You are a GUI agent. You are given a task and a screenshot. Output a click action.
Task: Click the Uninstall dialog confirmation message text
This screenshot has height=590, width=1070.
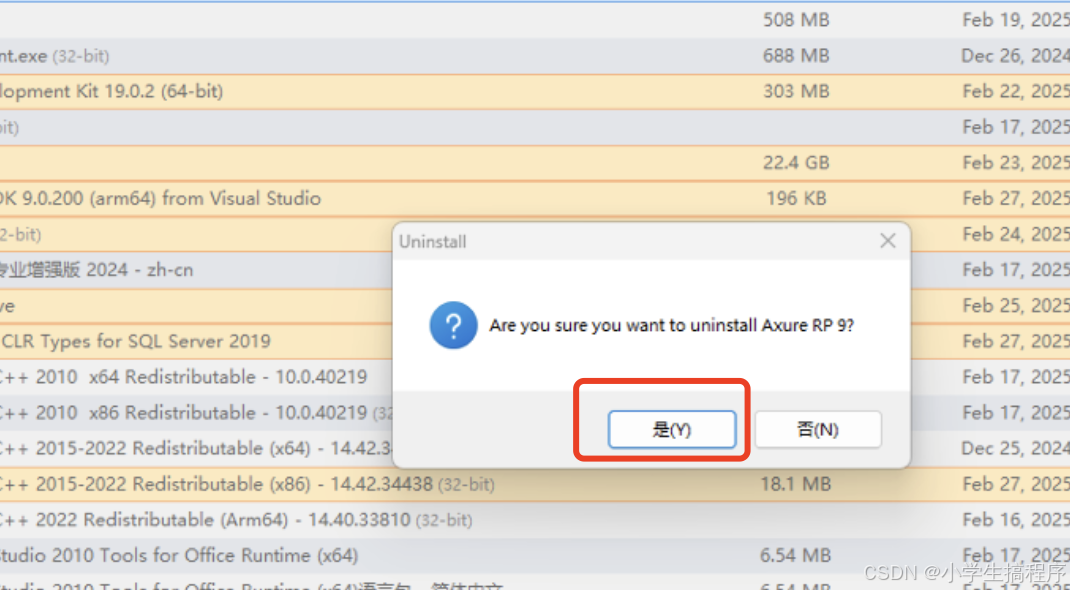pyautogui.click(x=671, y=325)
